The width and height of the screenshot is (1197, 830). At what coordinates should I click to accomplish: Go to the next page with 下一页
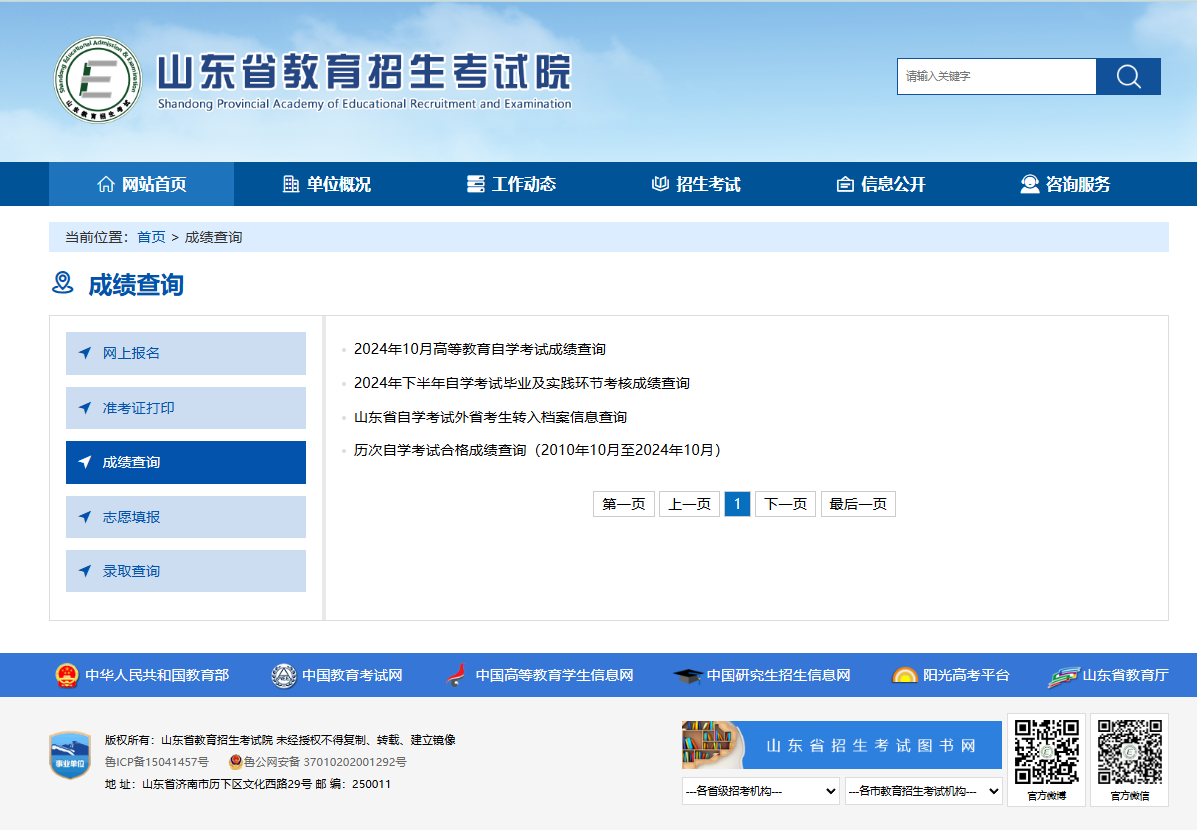785,504
